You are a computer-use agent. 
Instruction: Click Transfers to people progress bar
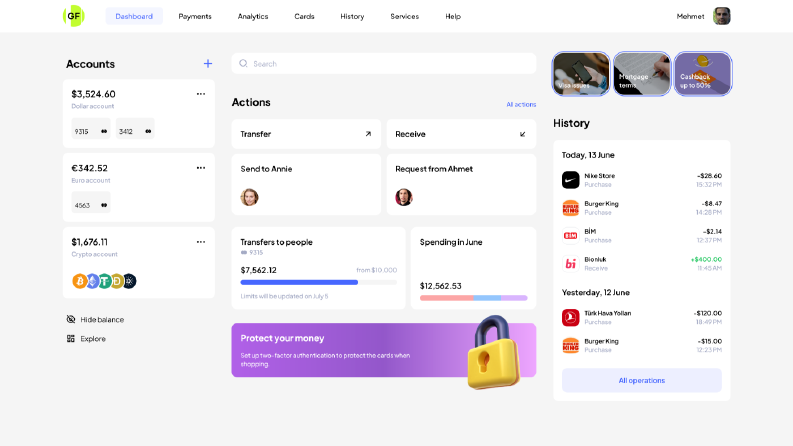point(319,283)
